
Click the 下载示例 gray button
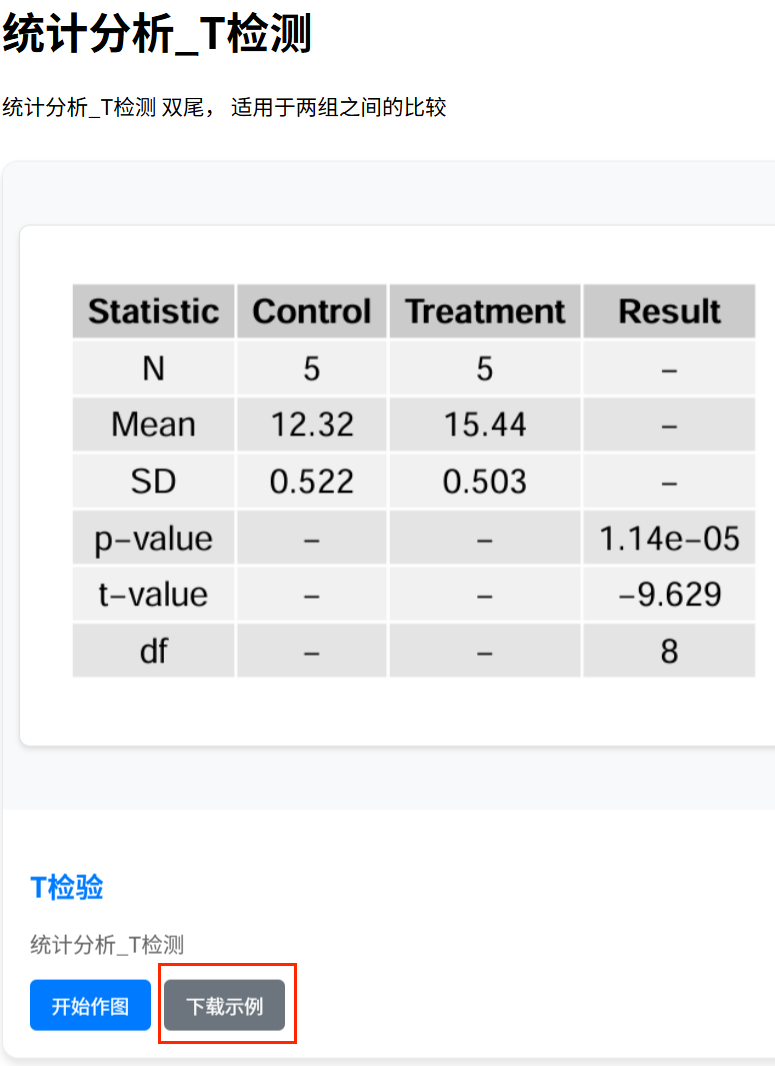[x=224, y=1005]
